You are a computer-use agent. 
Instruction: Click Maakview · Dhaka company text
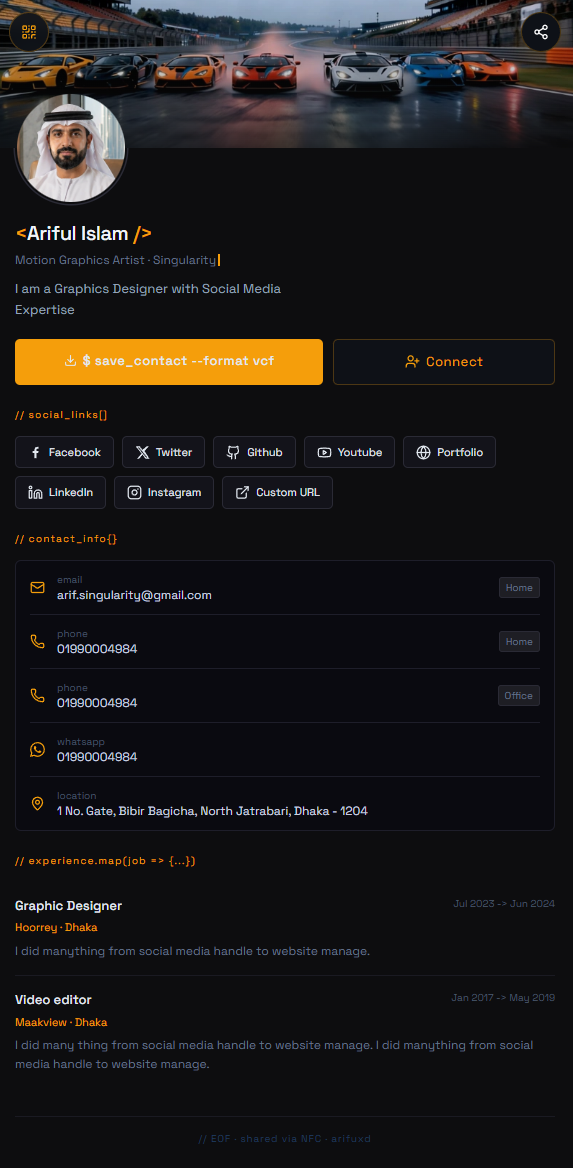pyautogui.click(x=61, y=1022)
